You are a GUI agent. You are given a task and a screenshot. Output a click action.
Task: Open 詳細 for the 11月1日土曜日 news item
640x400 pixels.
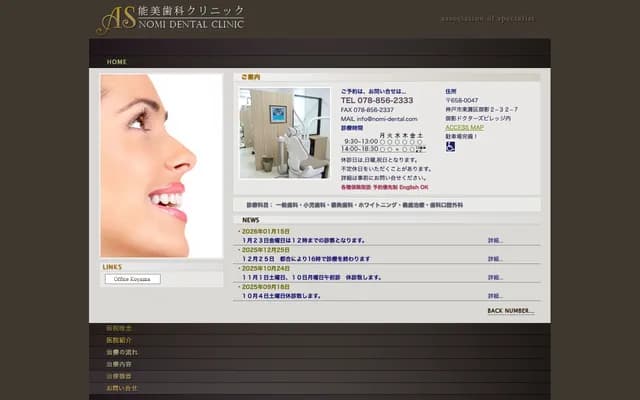(x=495, y=277)
